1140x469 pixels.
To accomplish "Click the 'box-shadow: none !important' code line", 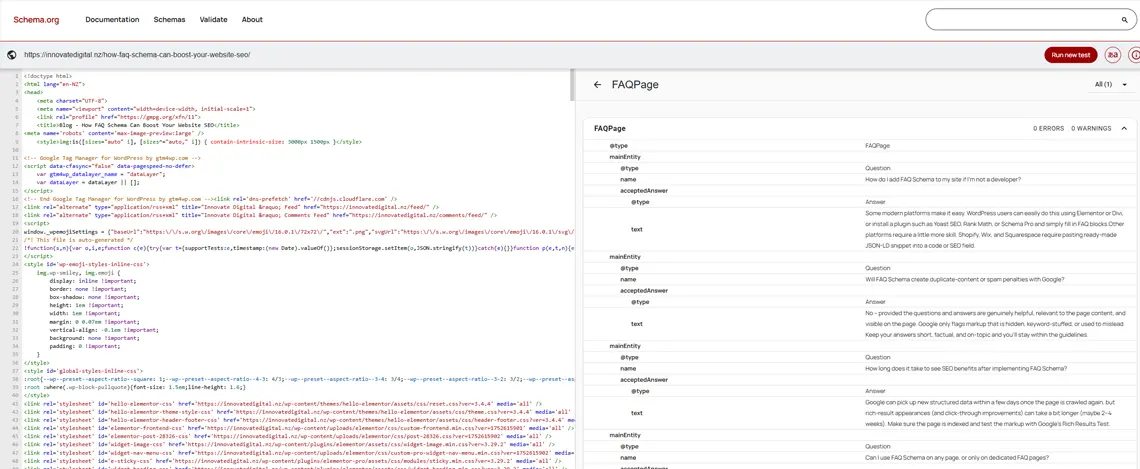I will (96, 297).
